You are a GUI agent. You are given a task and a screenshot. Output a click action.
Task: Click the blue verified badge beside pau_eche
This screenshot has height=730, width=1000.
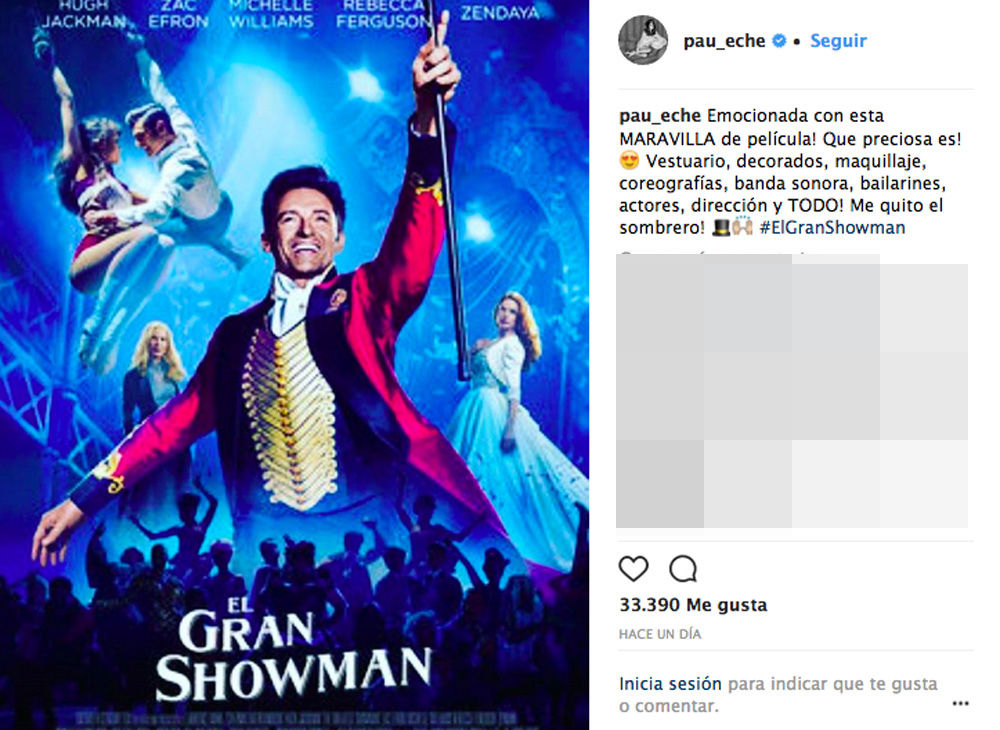click(779, 41)
